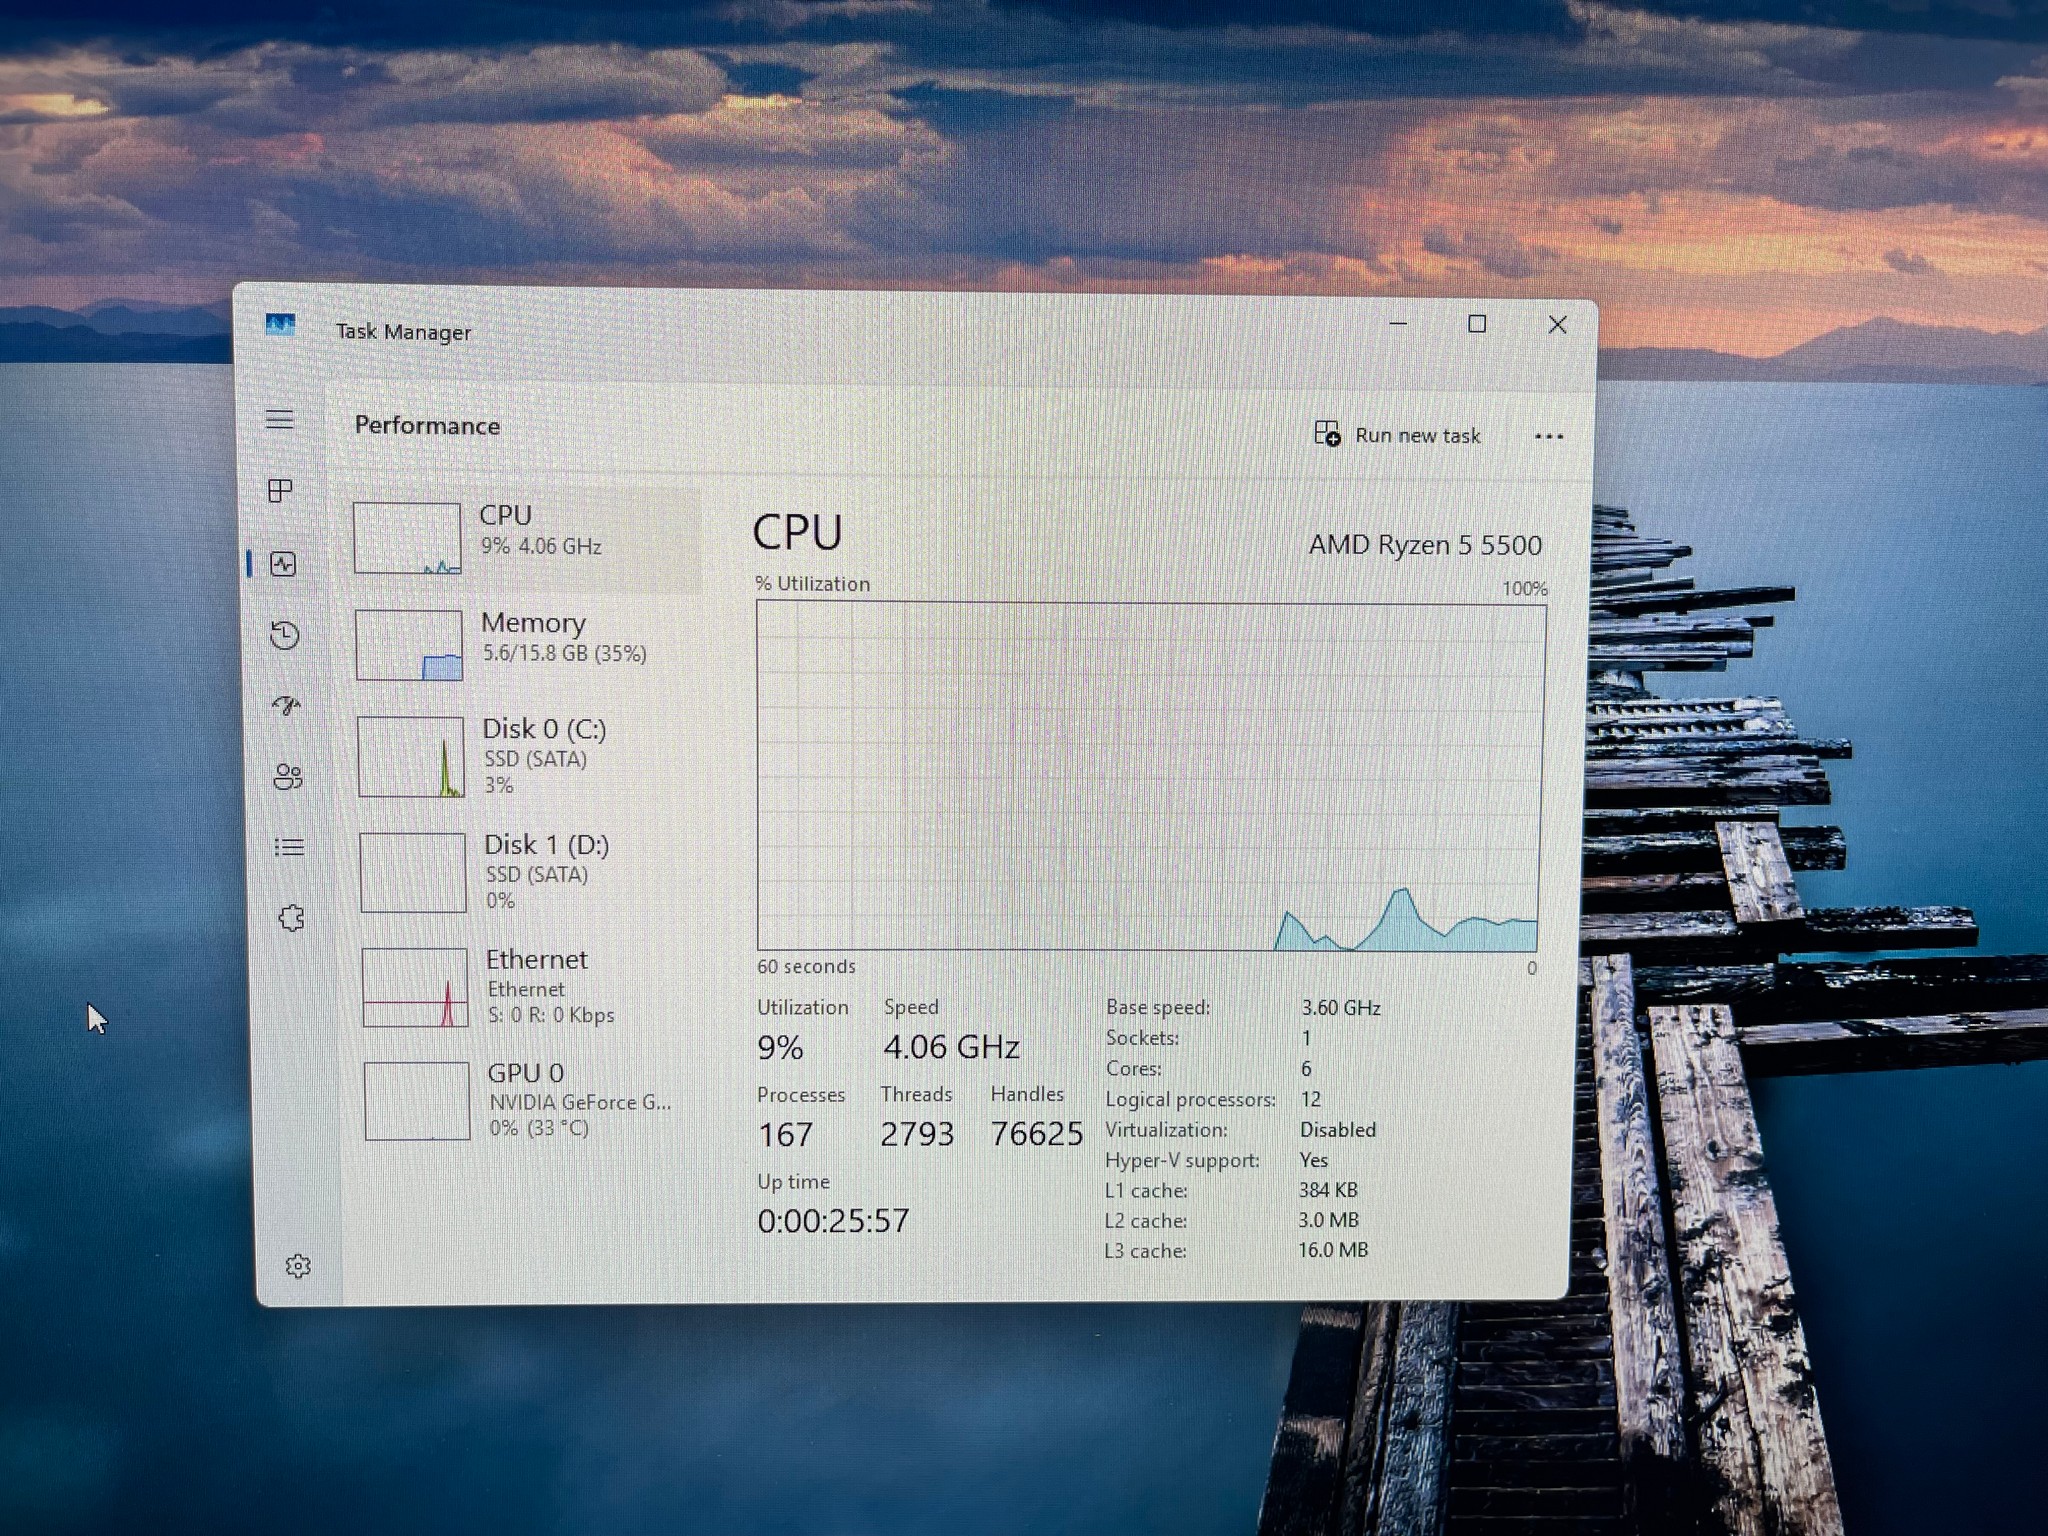The height and width of the screenshot is (1536, 2048).
Task: Click the handles count 76625
Action: click(x=1036, y=1133)
